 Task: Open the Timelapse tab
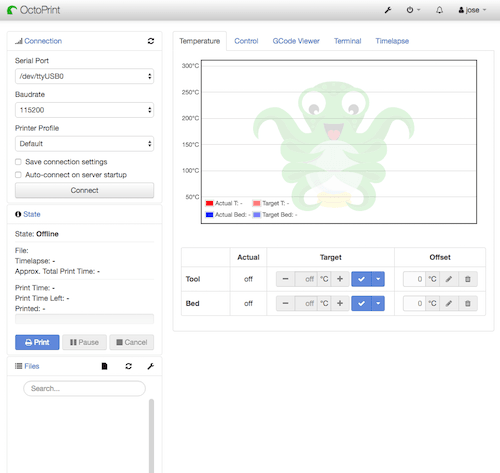pyautogui.click(x=392, y=41)
